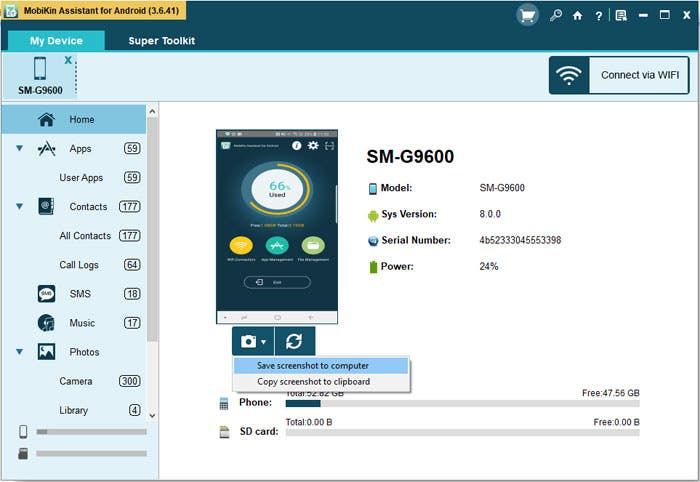Screen dimensions: 700x482
Task: Open the Super Toolkit tab
Action: pos(162,41)
